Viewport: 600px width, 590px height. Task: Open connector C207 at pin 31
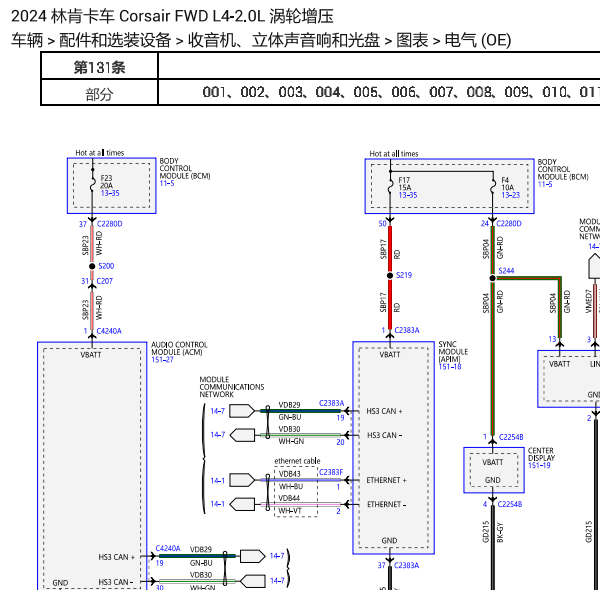coord(104,281)
